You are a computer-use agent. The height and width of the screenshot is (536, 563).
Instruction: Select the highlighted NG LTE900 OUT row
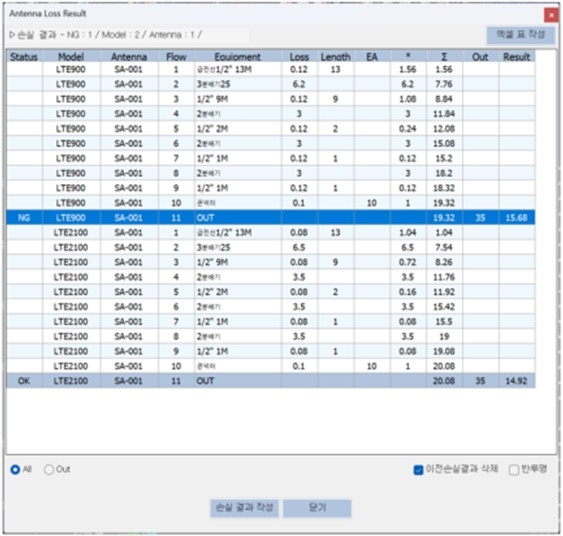pos(271,218)
